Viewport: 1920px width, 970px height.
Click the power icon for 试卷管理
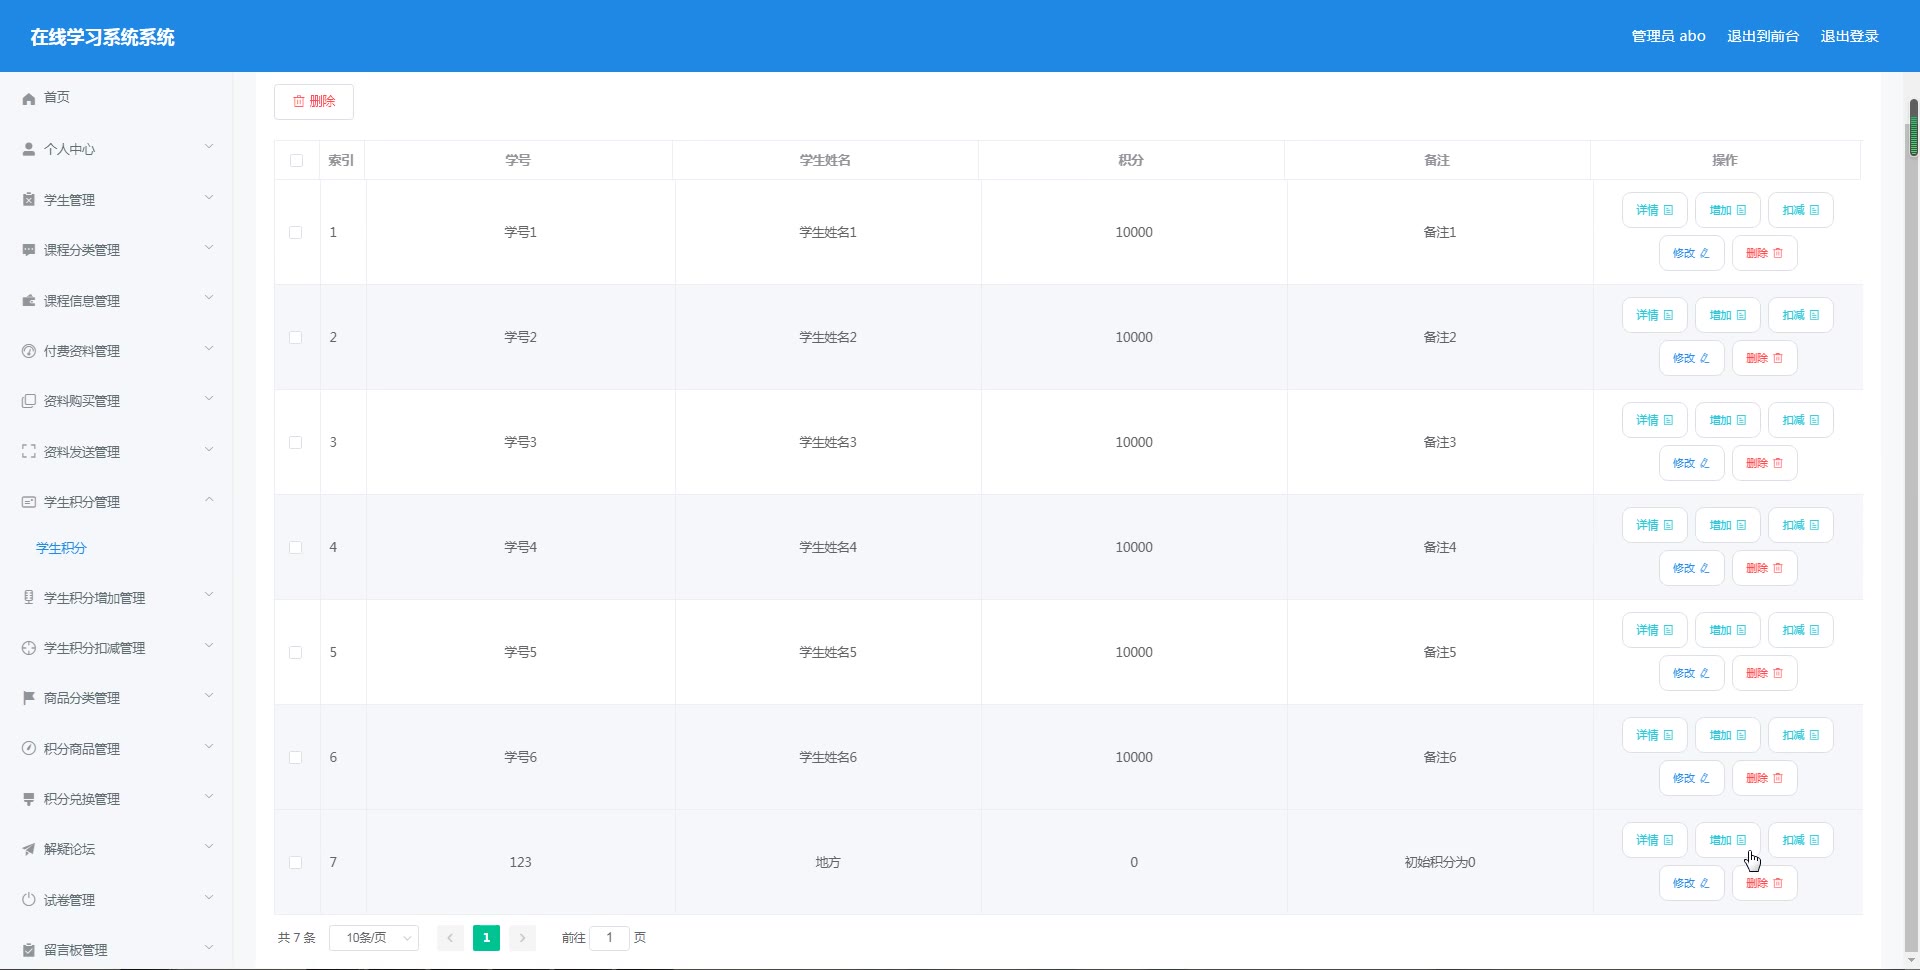pyautogui.click(x=29, y=900)
